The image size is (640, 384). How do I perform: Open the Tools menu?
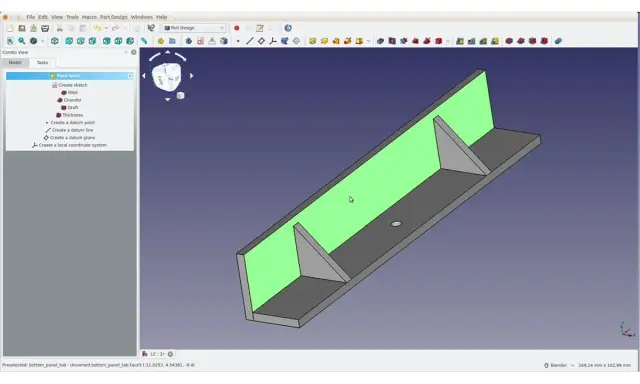click(x=72, y=17)
